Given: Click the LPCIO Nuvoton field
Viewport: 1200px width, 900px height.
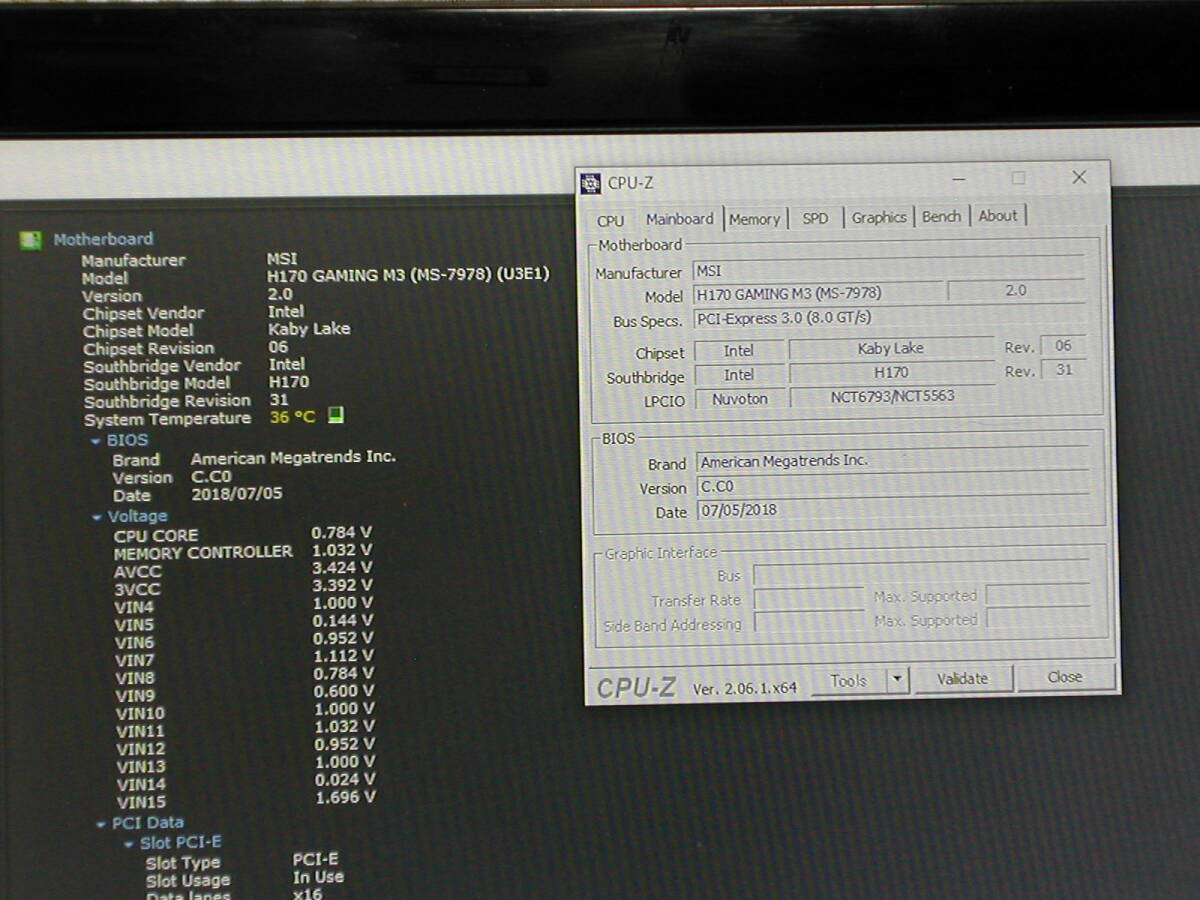Looking at the screenshot, I should click(x=739, y=399).
